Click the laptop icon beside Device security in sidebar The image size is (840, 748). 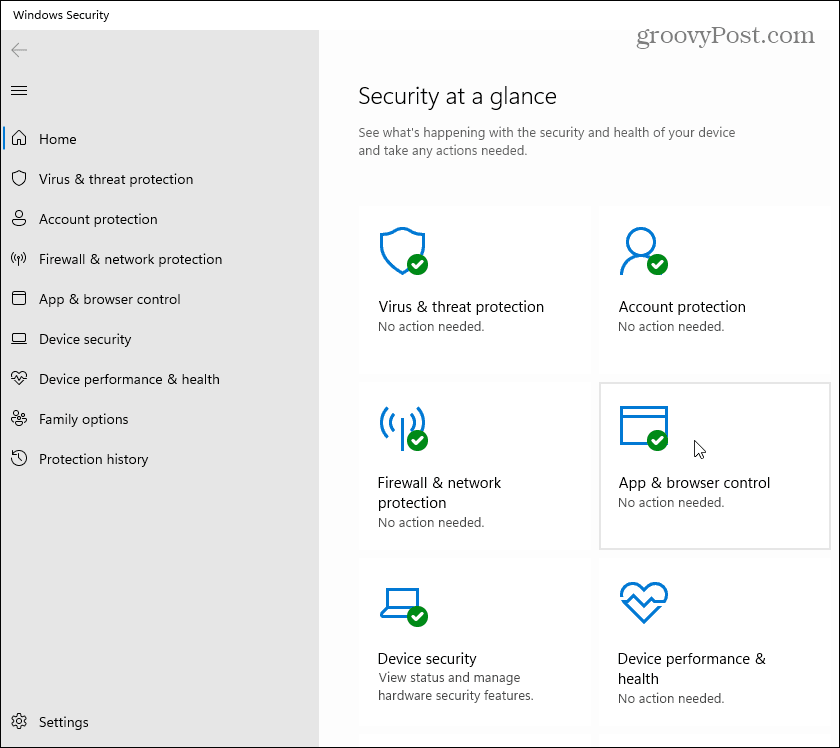click(19, 339)
